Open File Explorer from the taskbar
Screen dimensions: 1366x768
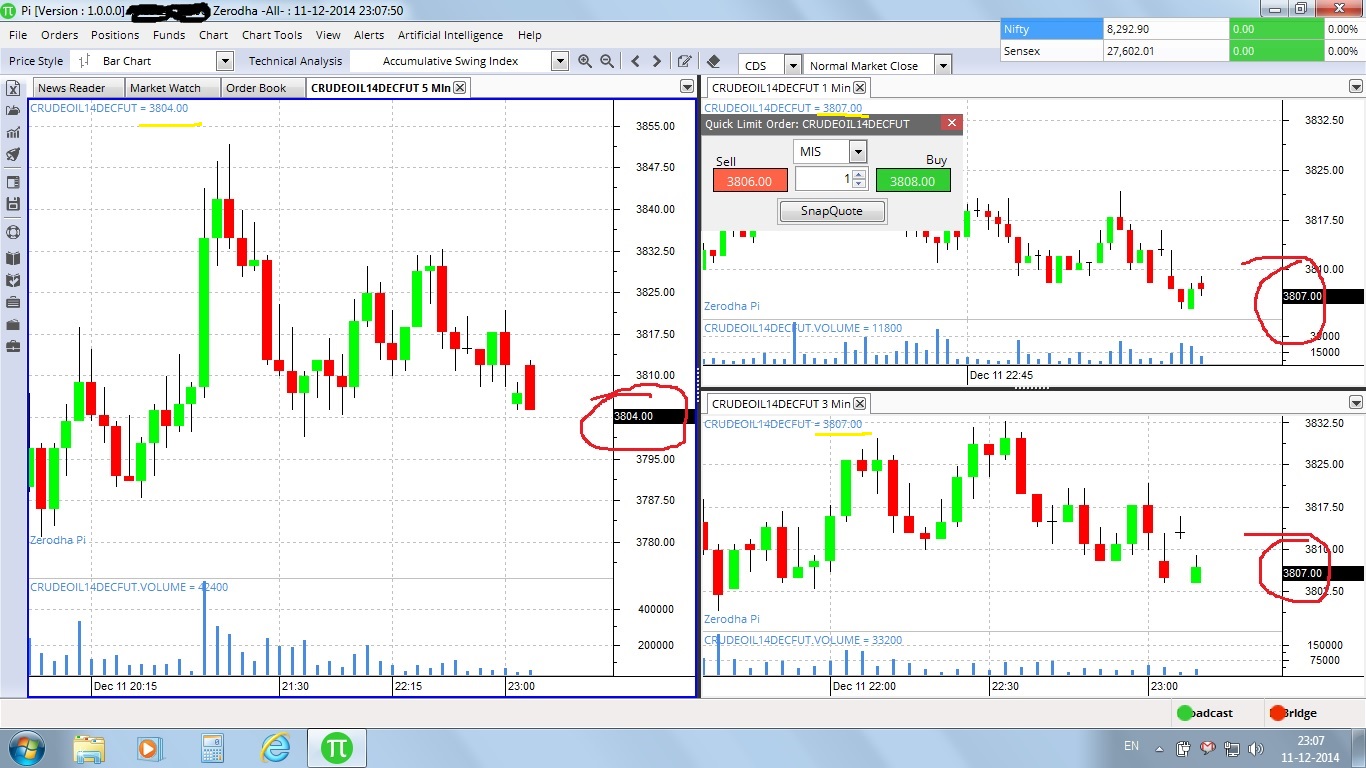point(89,748)
